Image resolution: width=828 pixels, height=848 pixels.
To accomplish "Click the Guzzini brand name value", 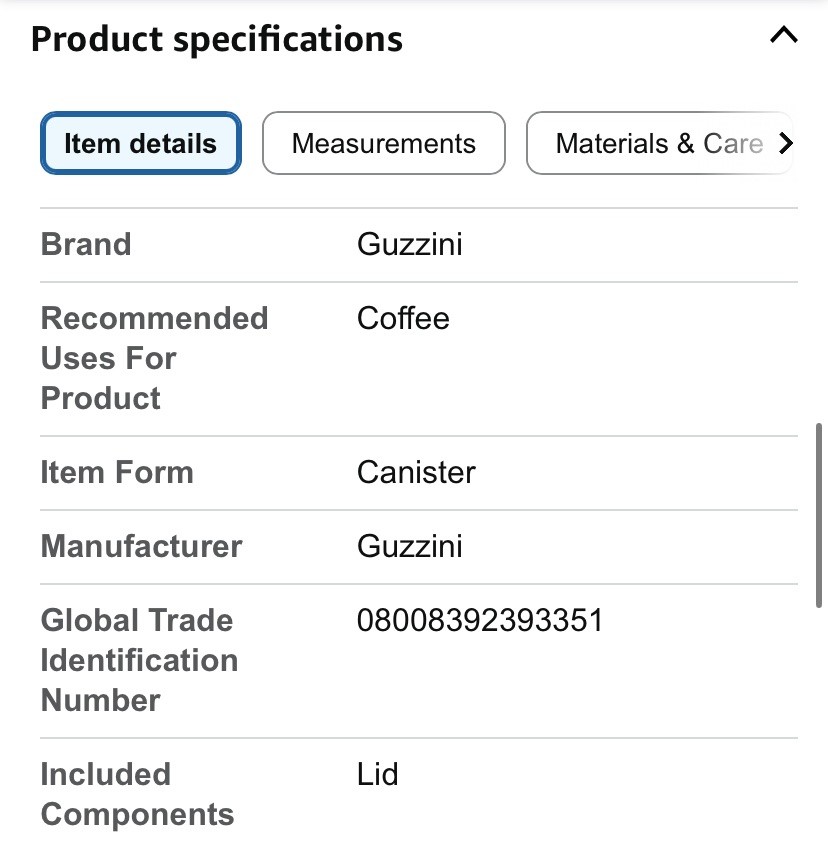I will pyautogui.click(x=409, y=244).
